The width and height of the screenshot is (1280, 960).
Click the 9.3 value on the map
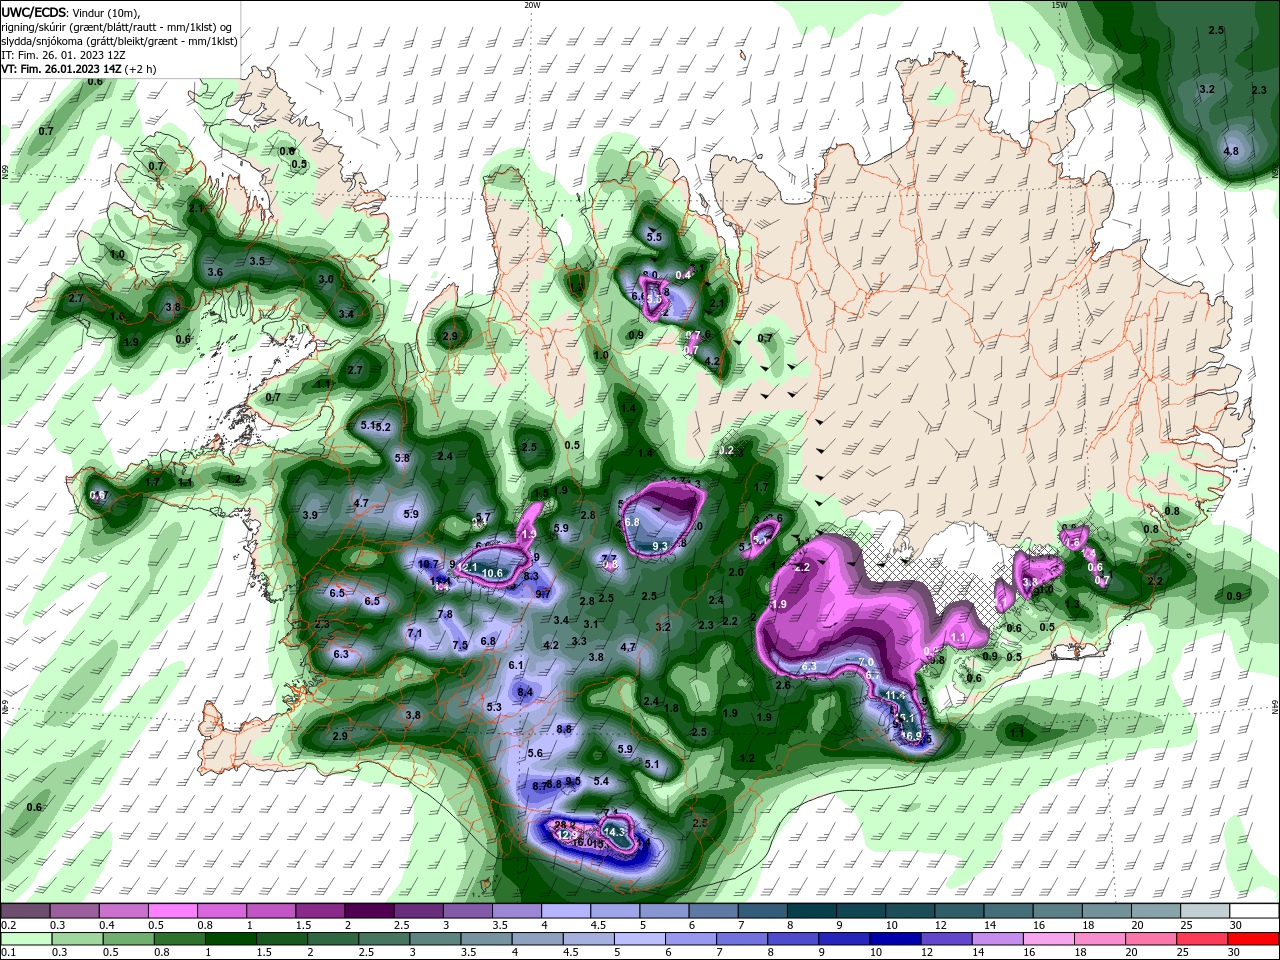[660, 546]
